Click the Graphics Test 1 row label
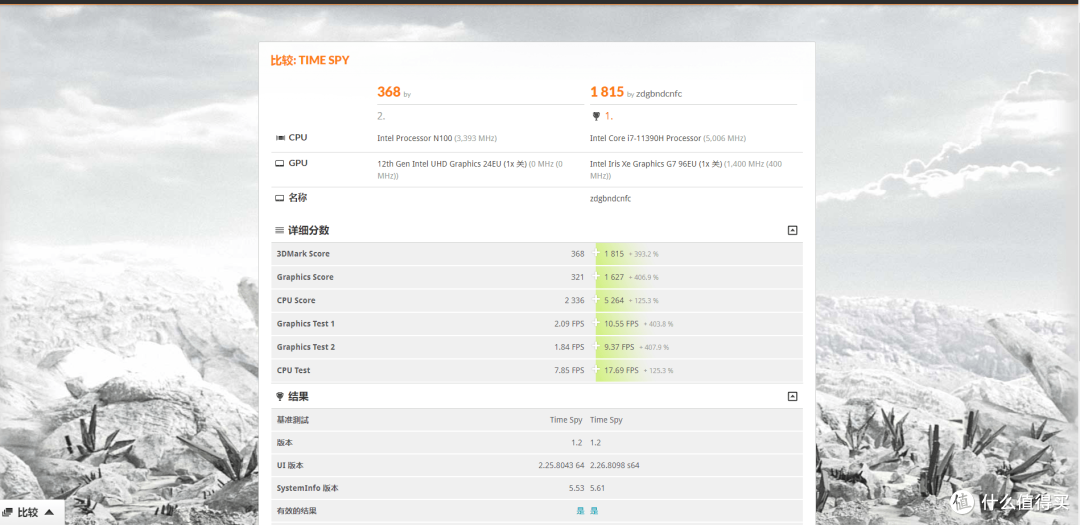The height and width of the screenshot is (525, 1080). 306,324
